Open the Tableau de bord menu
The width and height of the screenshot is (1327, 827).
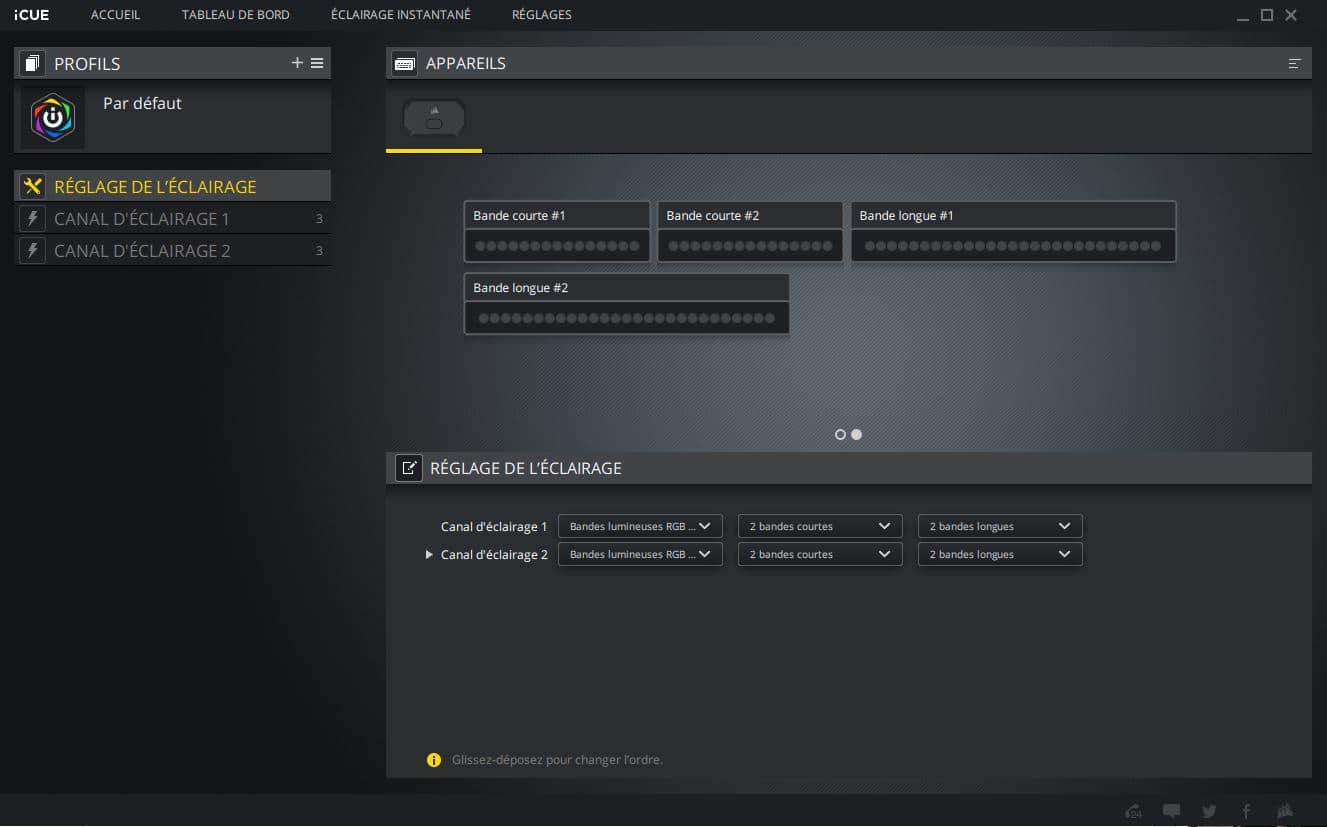(x=235, y=15)
